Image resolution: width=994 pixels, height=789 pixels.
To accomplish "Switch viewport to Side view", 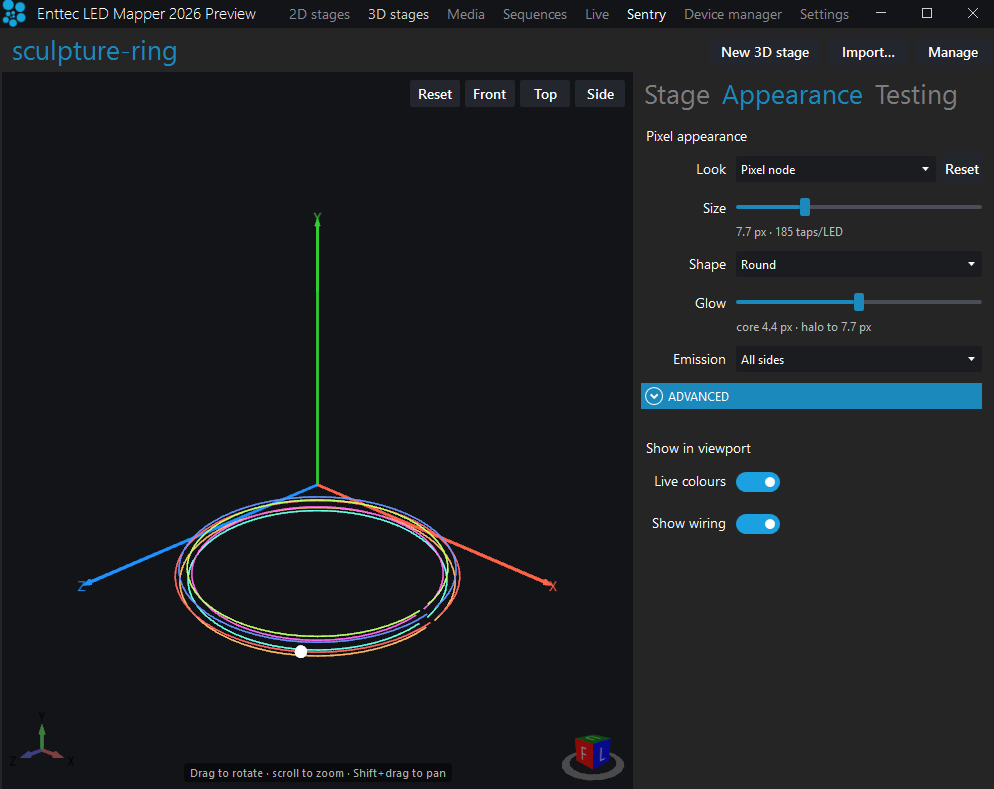I will [600, 94].
